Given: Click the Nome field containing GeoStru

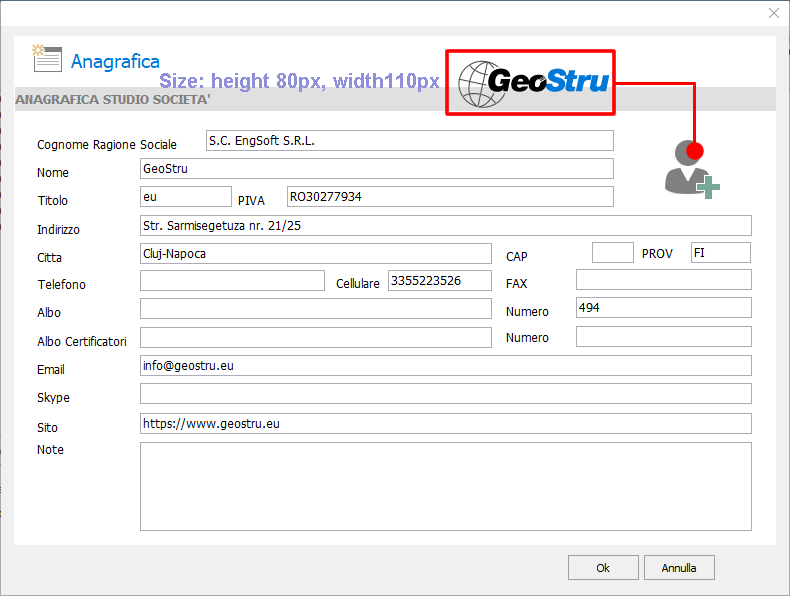Looking at the screenshot, I should [376, 169].
